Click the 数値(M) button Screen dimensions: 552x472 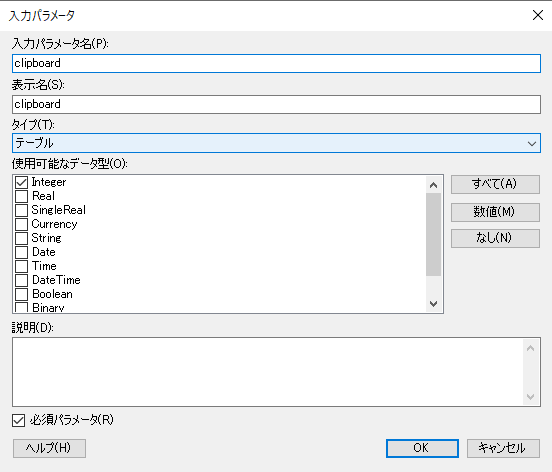tap(495, 212)
